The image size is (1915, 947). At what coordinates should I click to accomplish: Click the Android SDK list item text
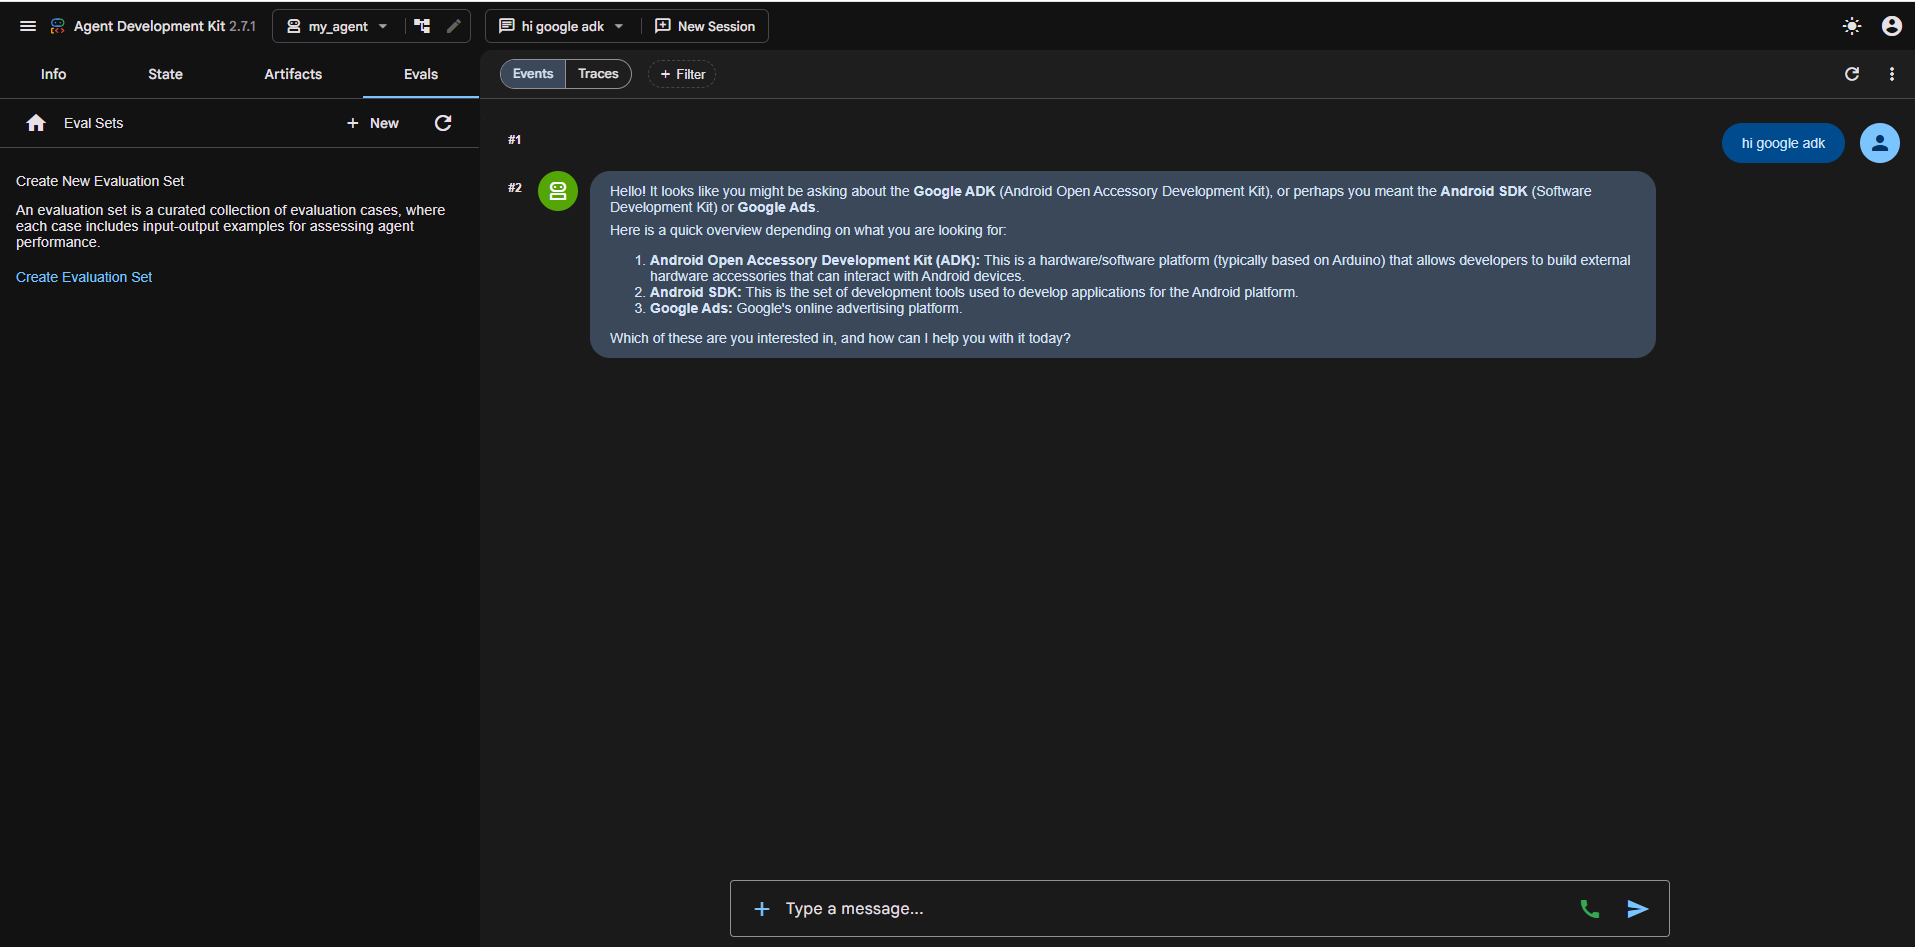[x=974, y=292]
